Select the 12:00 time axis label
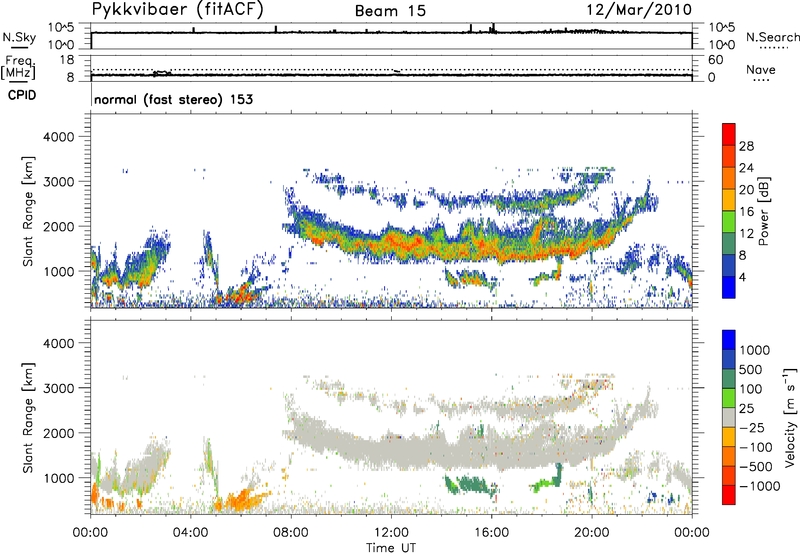 tap(391, 533)
